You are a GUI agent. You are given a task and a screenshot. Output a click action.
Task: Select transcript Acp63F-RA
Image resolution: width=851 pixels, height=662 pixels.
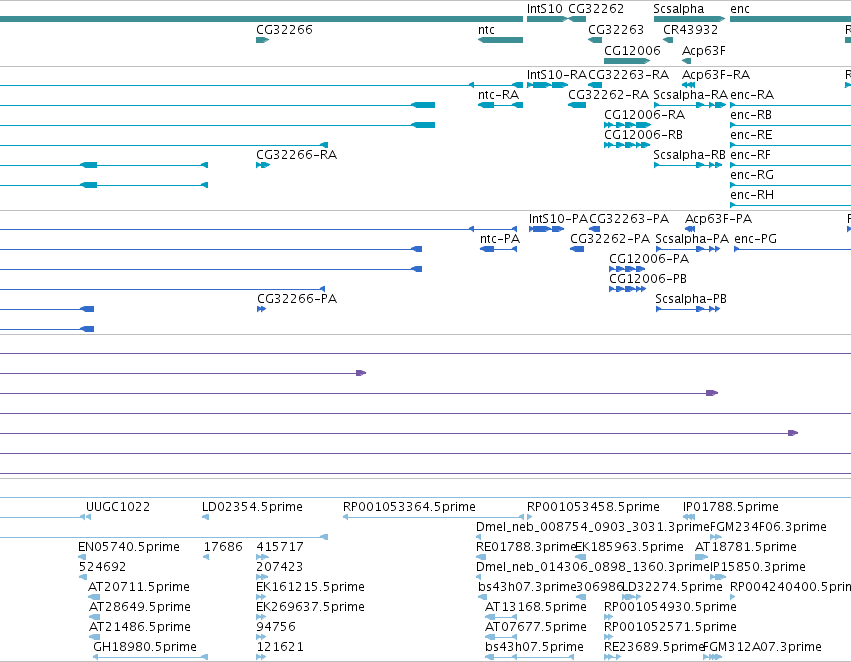(716, 74)
